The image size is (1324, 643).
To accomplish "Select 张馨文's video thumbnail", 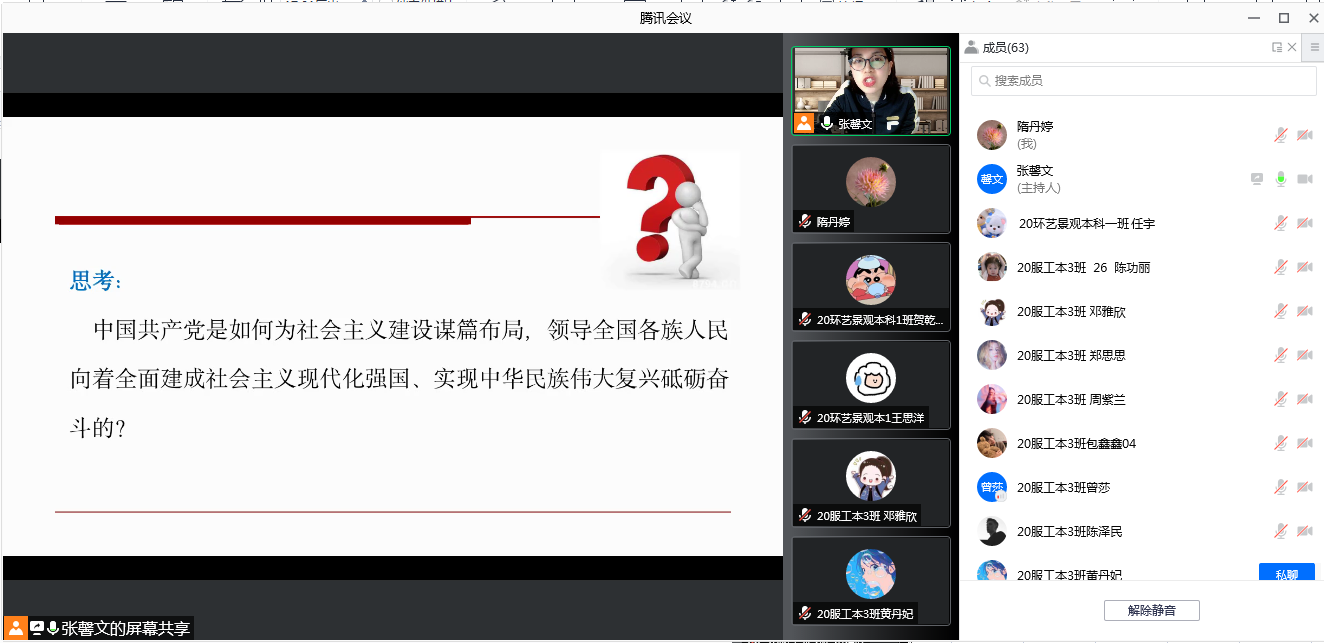I will [870, 90].
